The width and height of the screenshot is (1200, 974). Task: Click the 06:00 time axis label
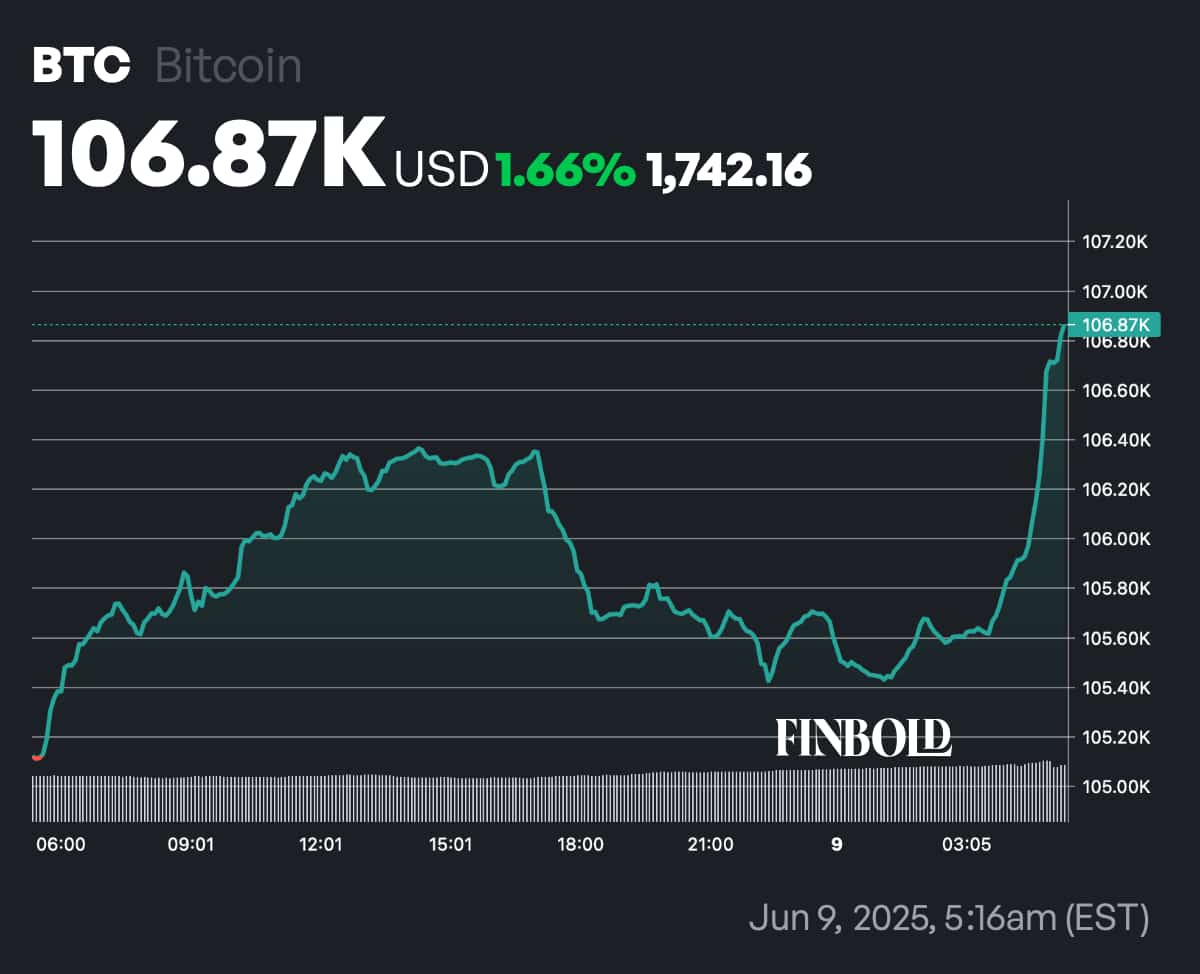pos(61,845)
